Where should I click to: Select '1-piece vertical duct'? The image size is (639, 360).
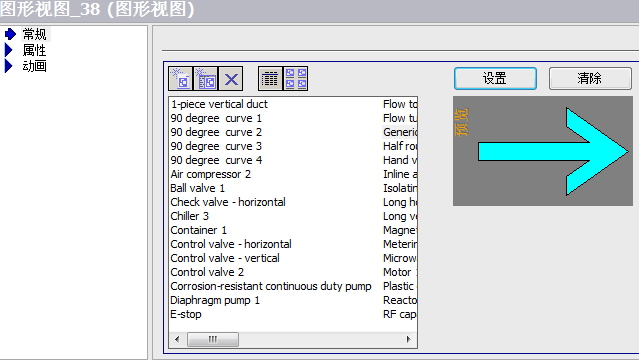219,104
